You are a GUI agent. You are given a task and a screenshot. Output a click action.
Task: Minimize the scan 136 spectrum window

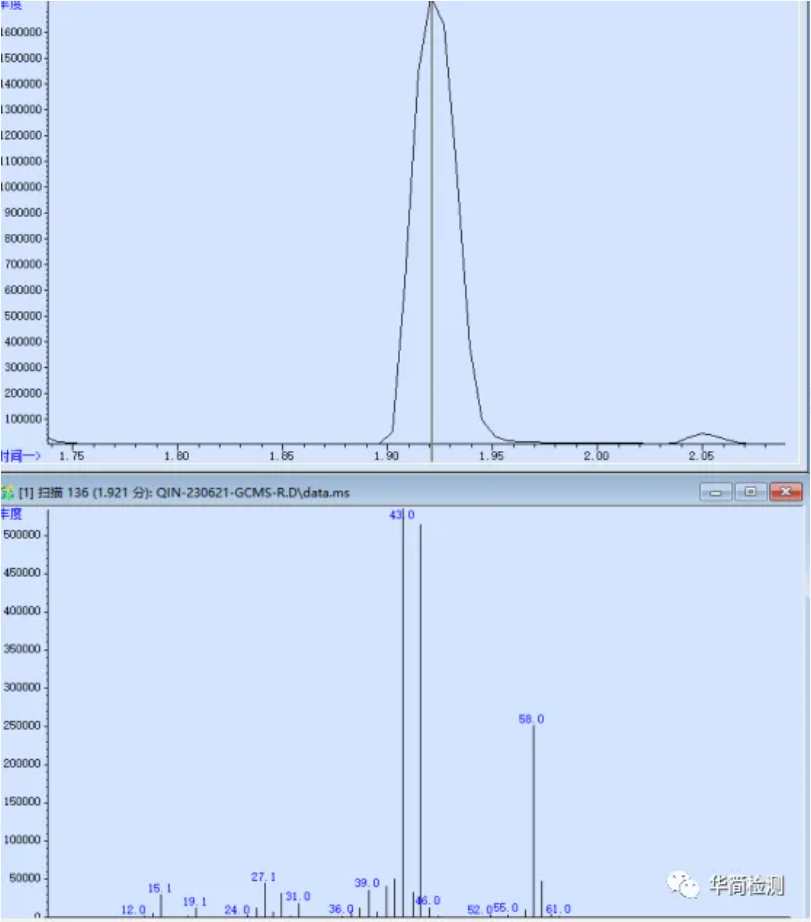click(x=716, y=492)
